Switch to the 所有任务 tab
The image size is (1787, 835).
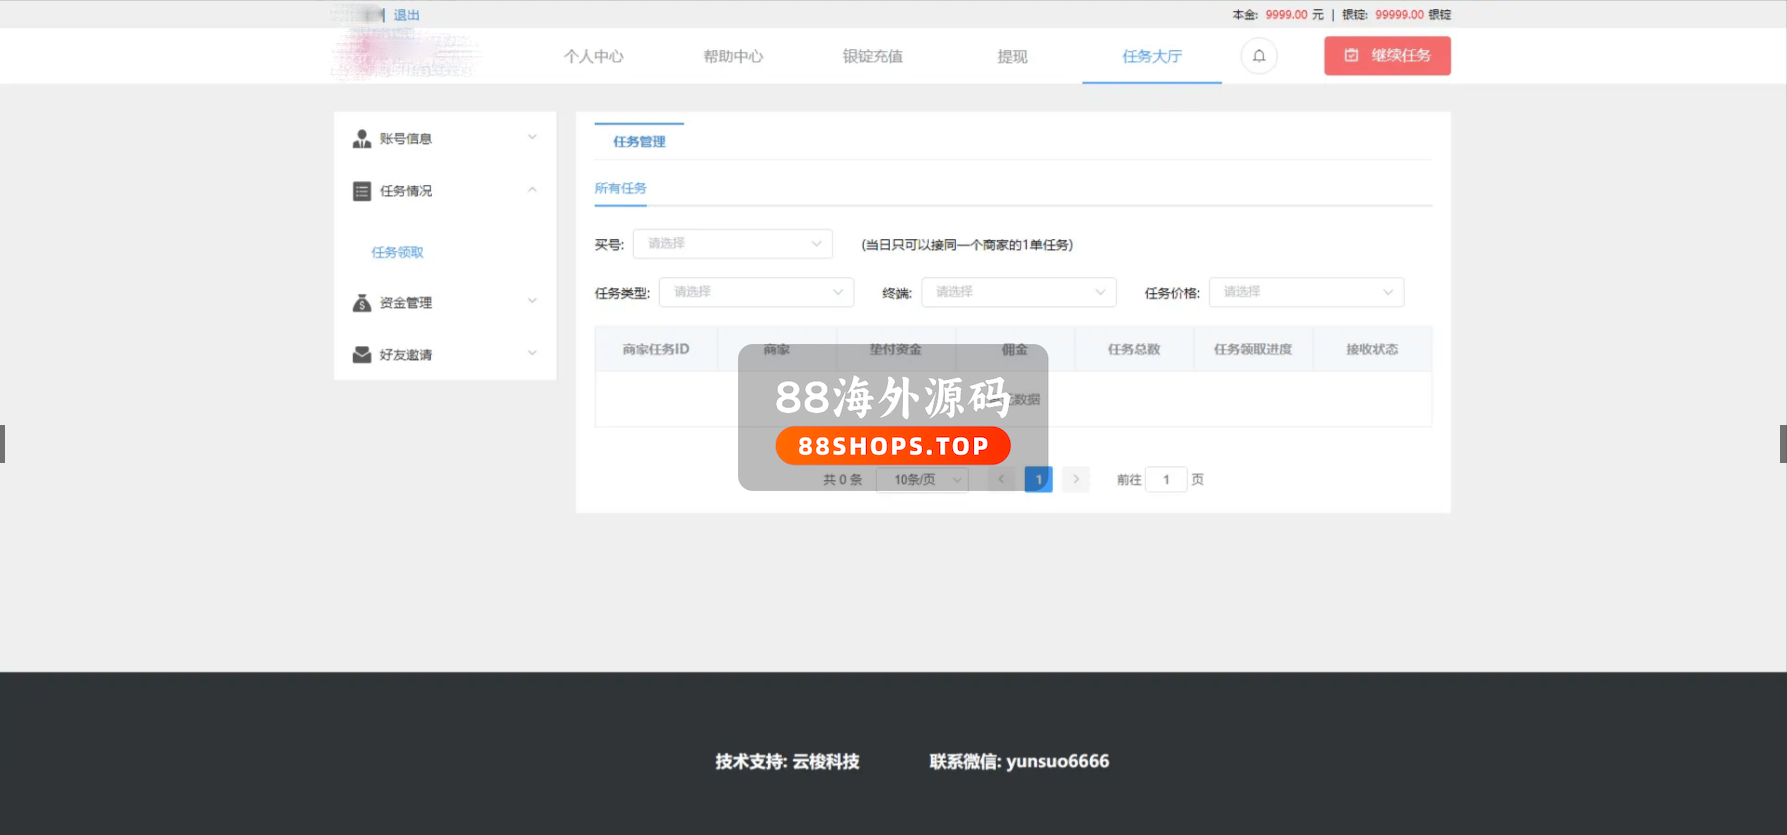click(620, 189)
